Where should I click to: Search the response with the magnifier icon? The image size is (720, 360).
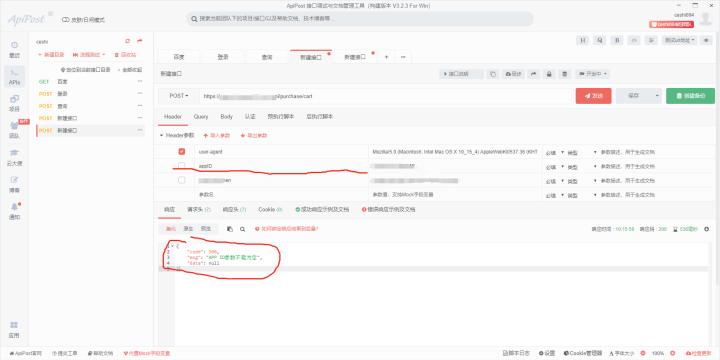(242, 229)
